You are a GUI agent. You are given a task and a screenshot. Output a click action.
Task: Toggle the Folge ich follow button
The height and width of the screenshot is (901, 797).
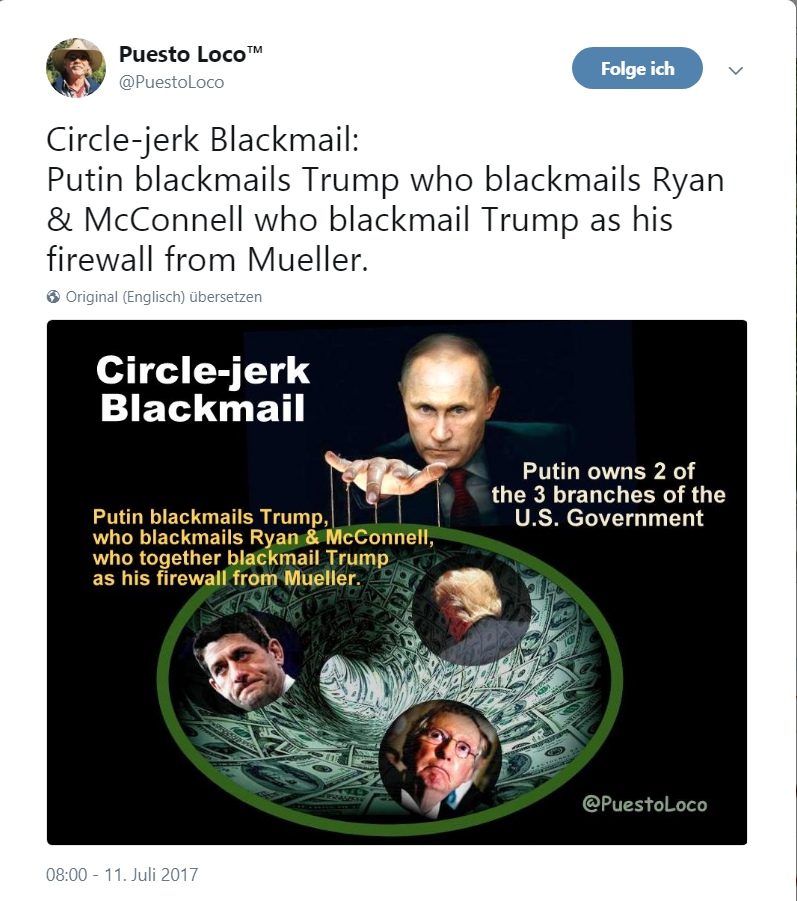637,68
